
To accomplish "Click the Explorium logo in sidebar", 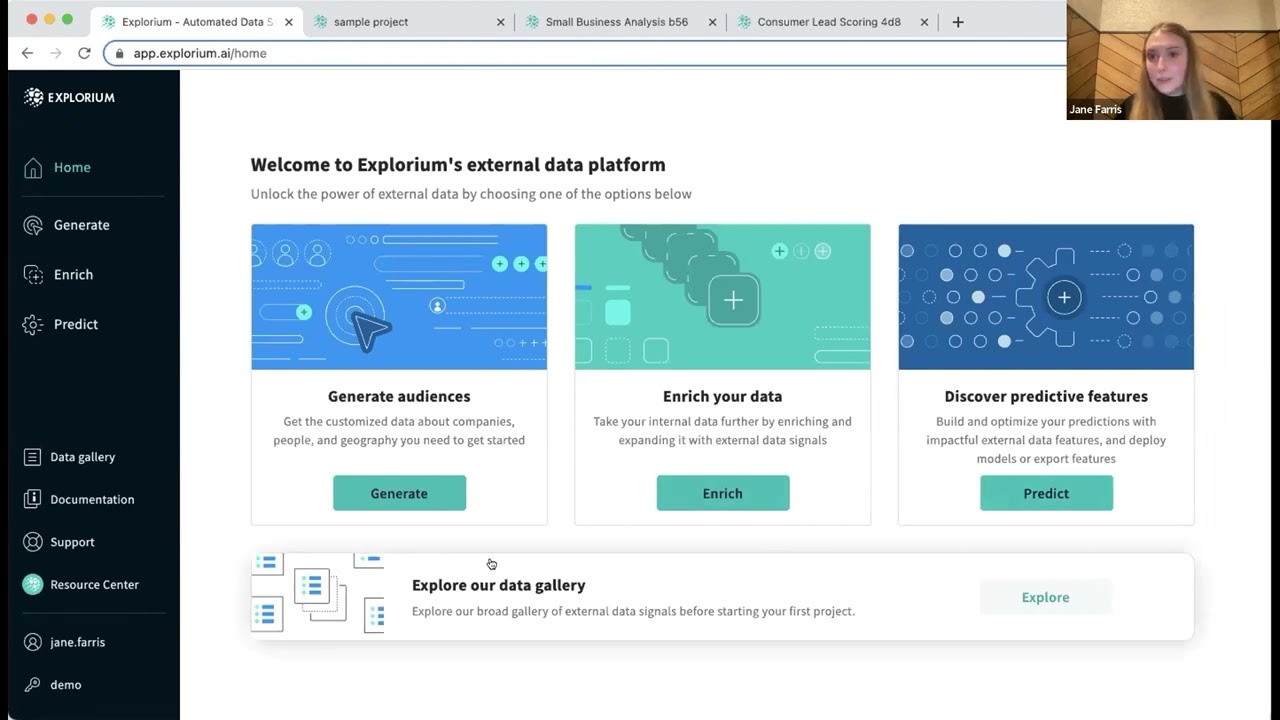I will pyautogui.click(x=69, y=97).
